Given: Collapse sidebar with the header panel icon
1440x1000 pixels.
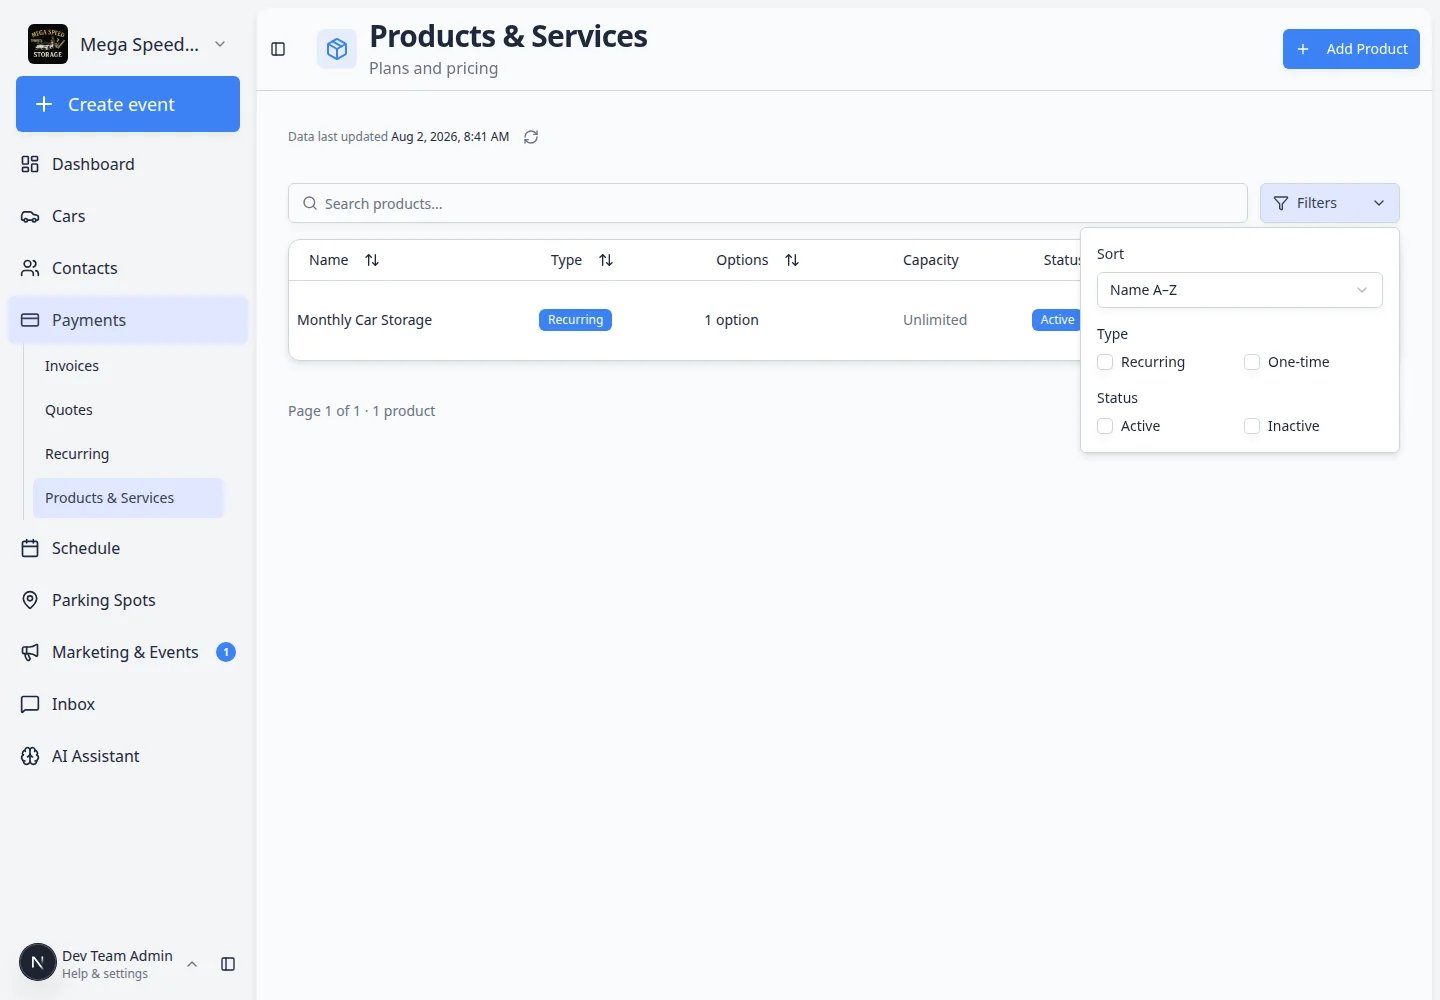Looking at the screenshot, I should (278, 49).
